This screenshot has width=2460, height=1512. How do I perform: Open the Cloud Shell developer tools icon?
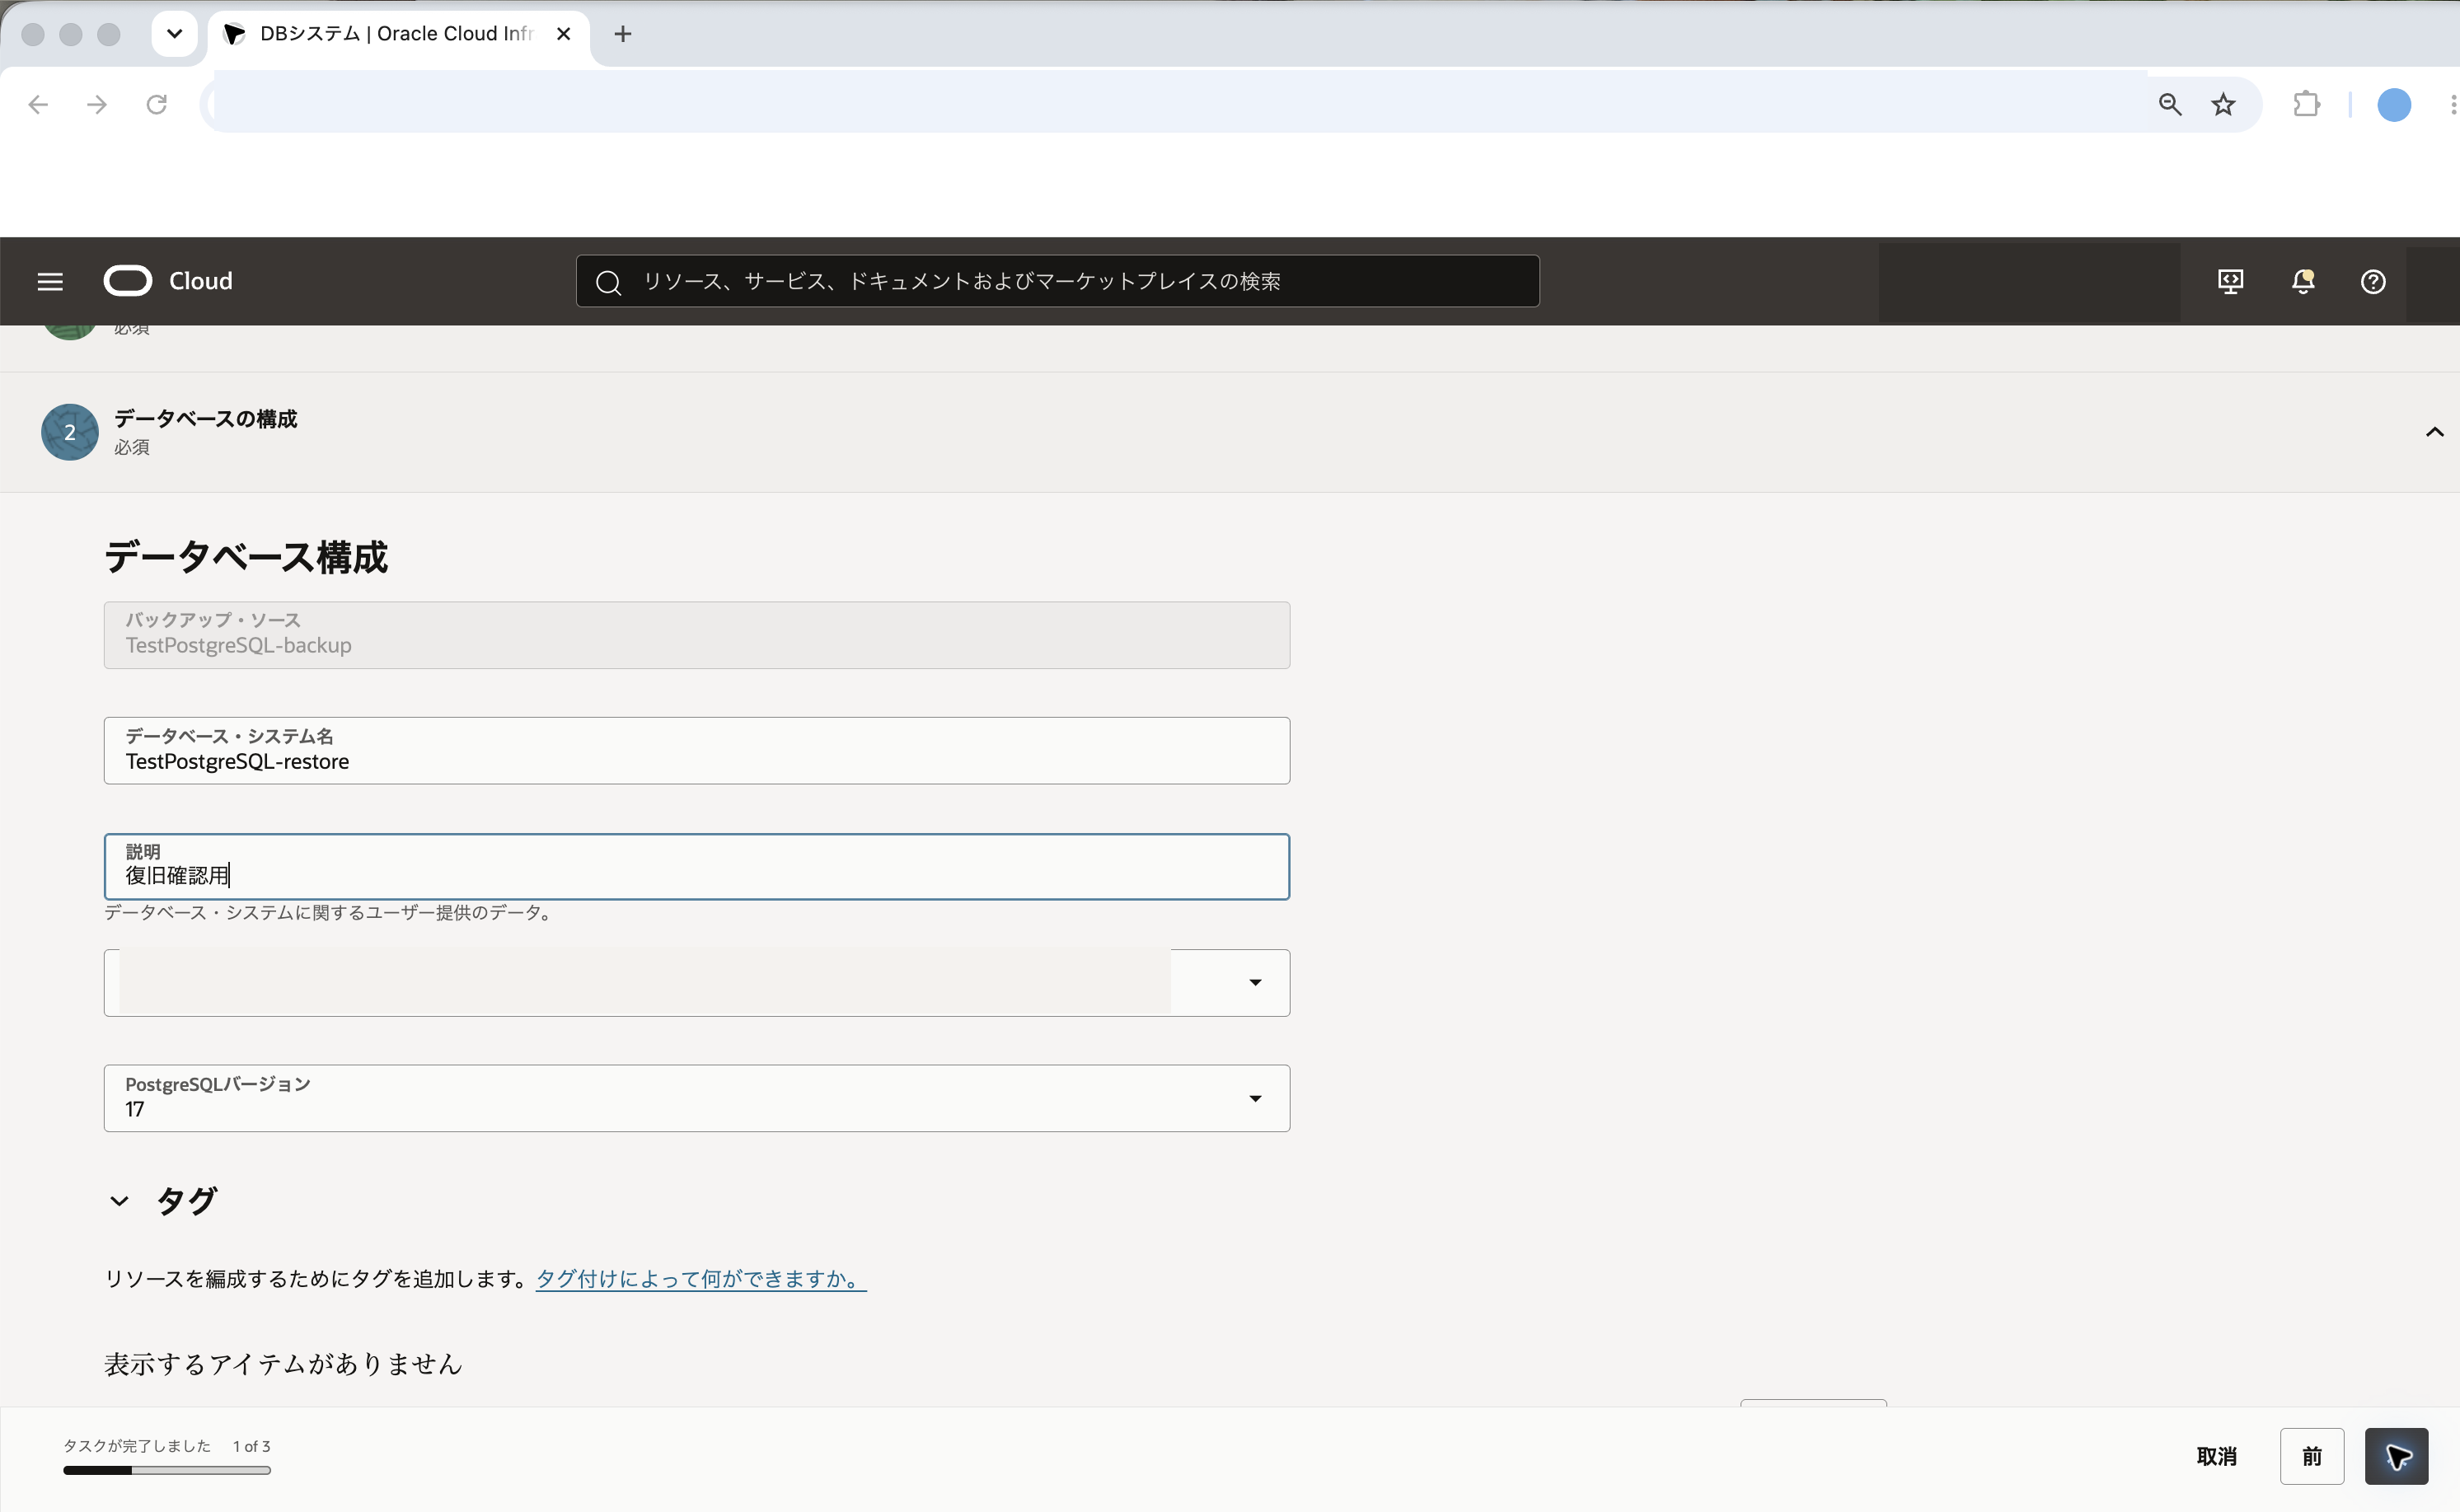coord(2230,282)
